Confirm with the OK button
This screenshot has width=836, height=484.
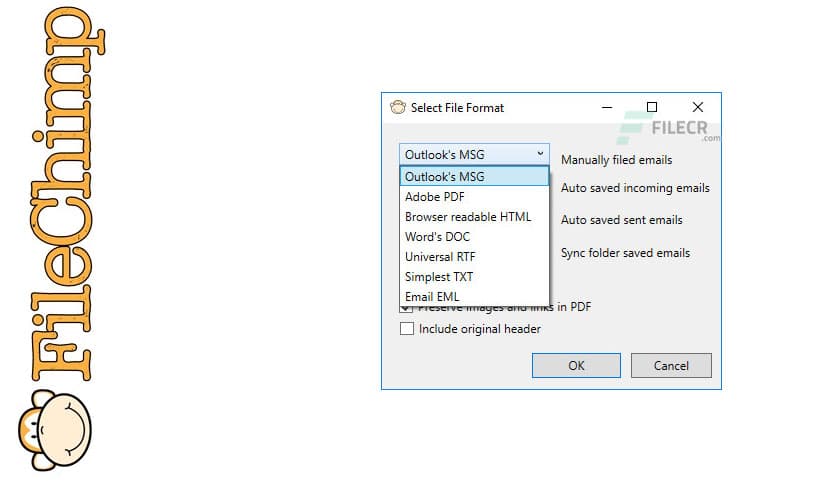point(576,366)
